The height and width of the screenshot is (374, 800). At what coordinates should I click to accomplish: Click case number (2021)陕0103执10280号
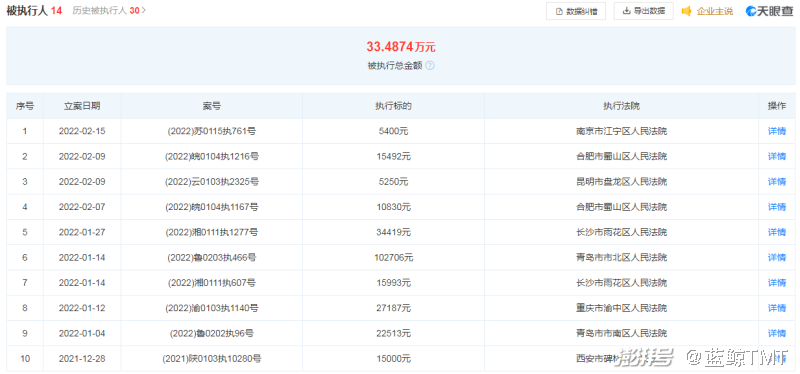212,359
